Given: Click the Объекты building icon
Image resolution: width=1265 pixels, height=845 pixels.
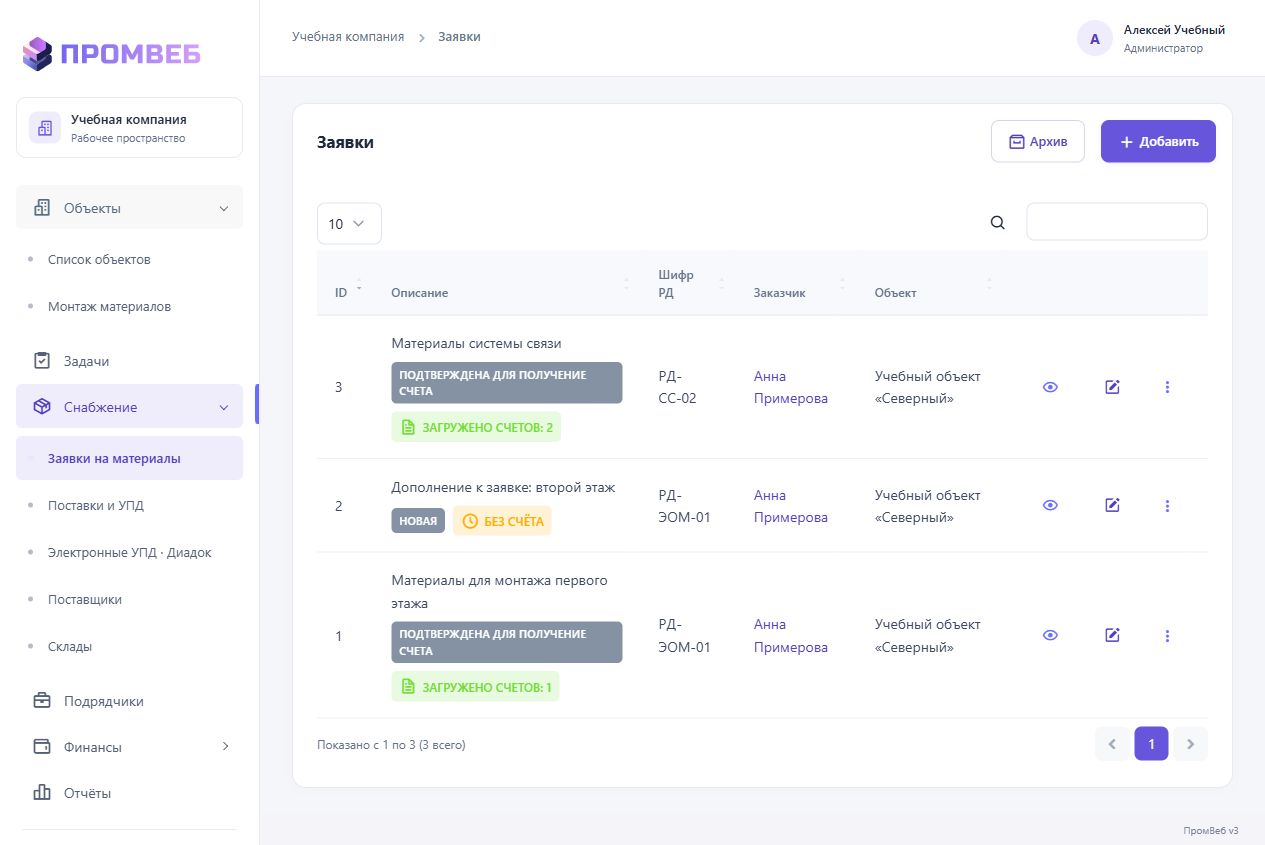Looking at the screenshot, I should click(42, 208).
